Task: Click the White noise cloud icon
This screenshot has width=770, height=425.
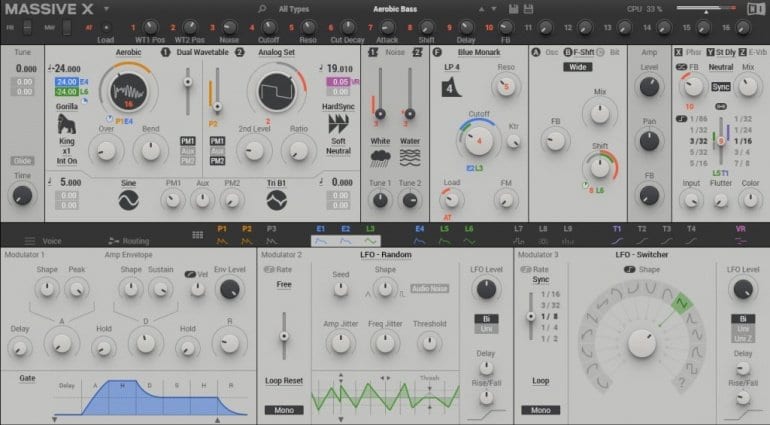Action: [380, 158]
